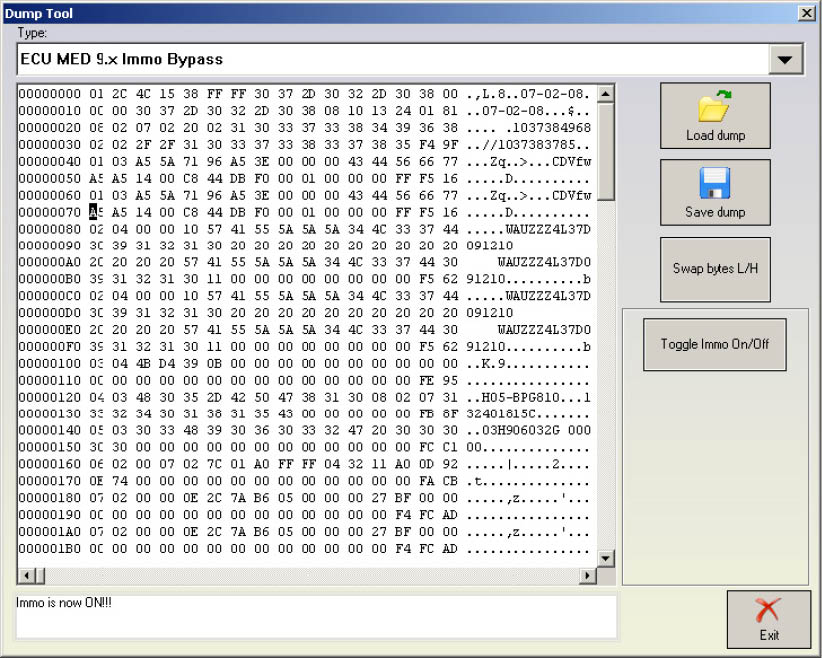
Task: Select the highlighted byte at offset 00000070
Action: [x=94, y=212]
